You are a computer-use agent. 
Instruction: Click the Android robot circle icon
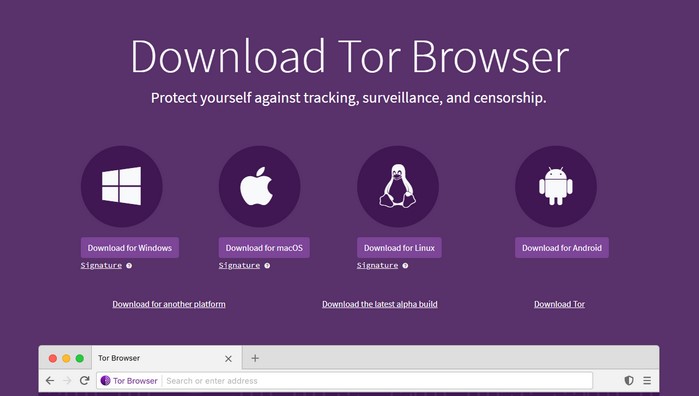pos(556,186)
